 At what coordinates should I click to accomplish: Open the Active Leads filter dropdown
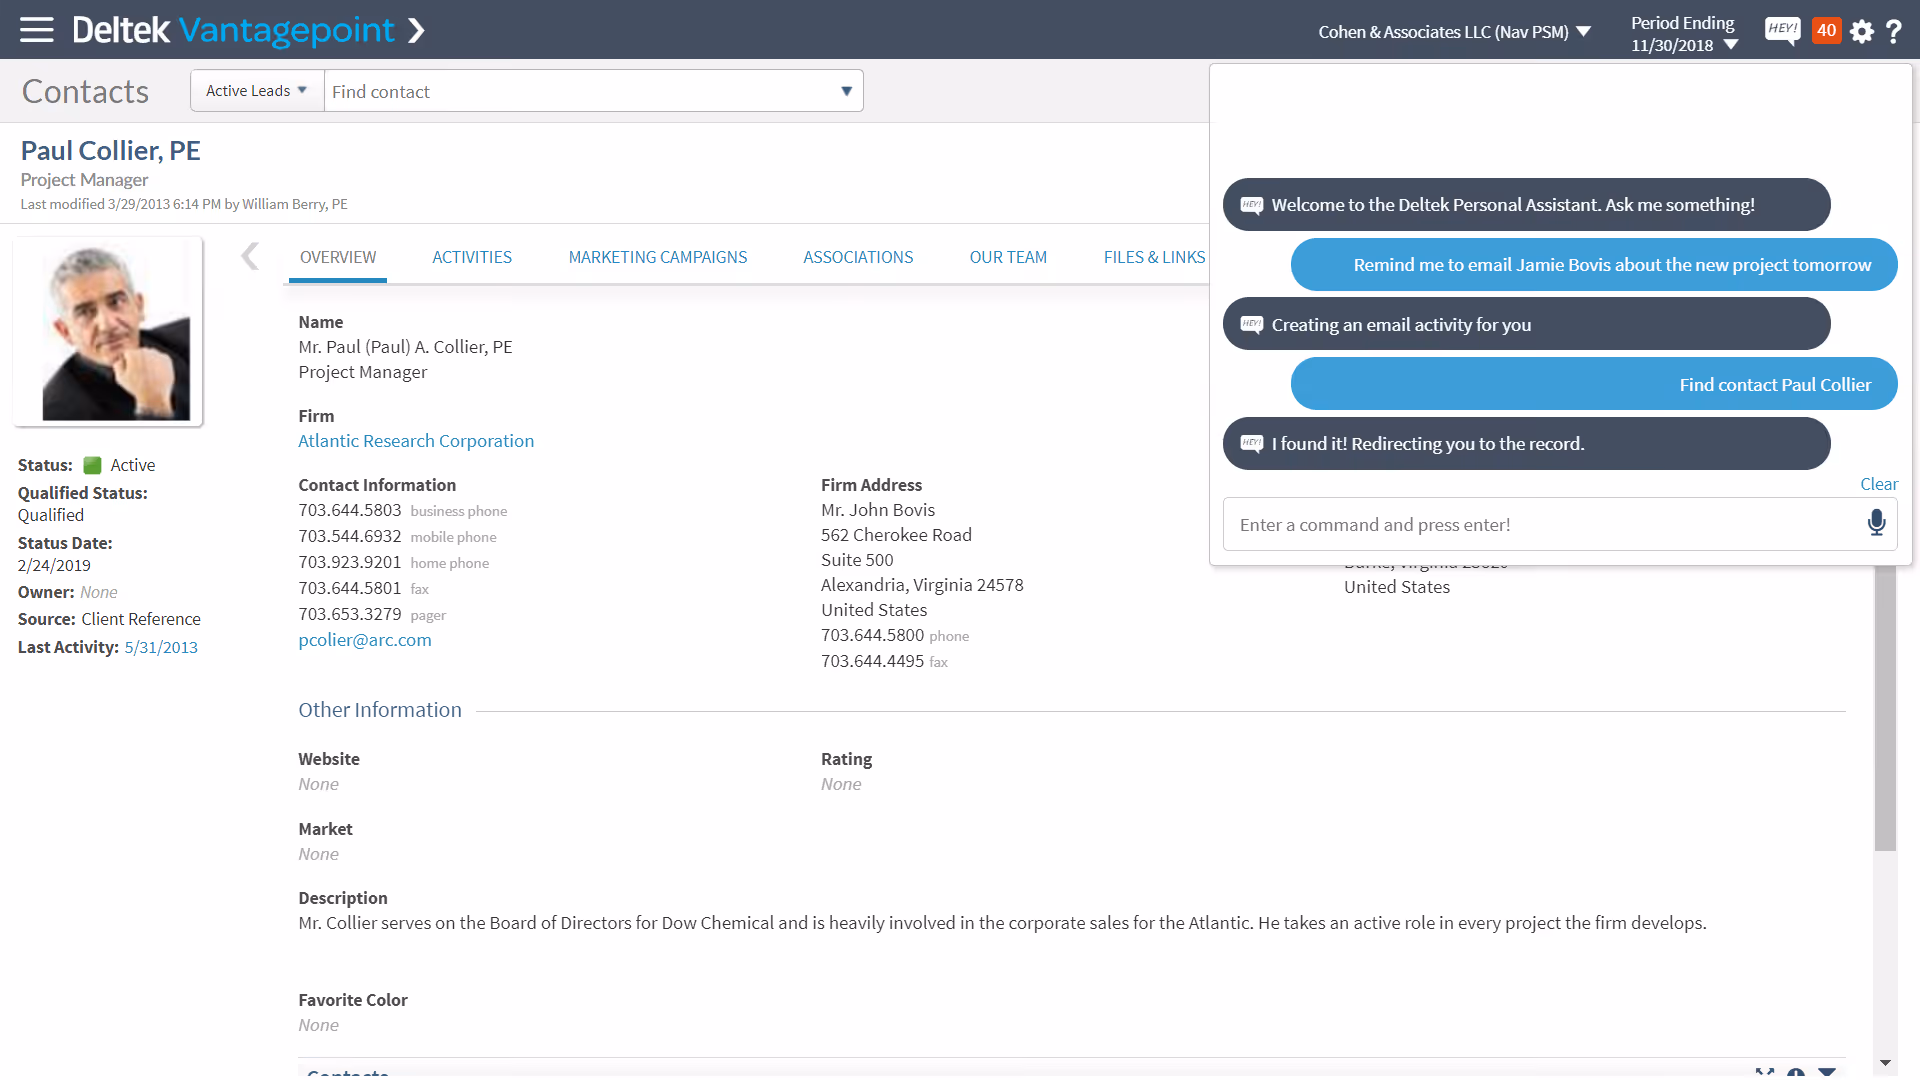click(257, 91)
